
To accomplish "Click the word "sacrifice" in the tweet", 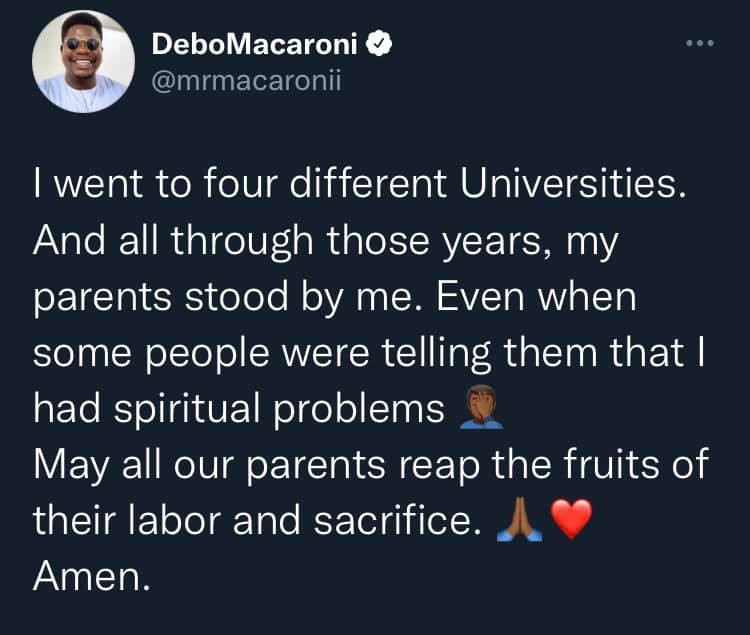I will click(x=399, y=521).
